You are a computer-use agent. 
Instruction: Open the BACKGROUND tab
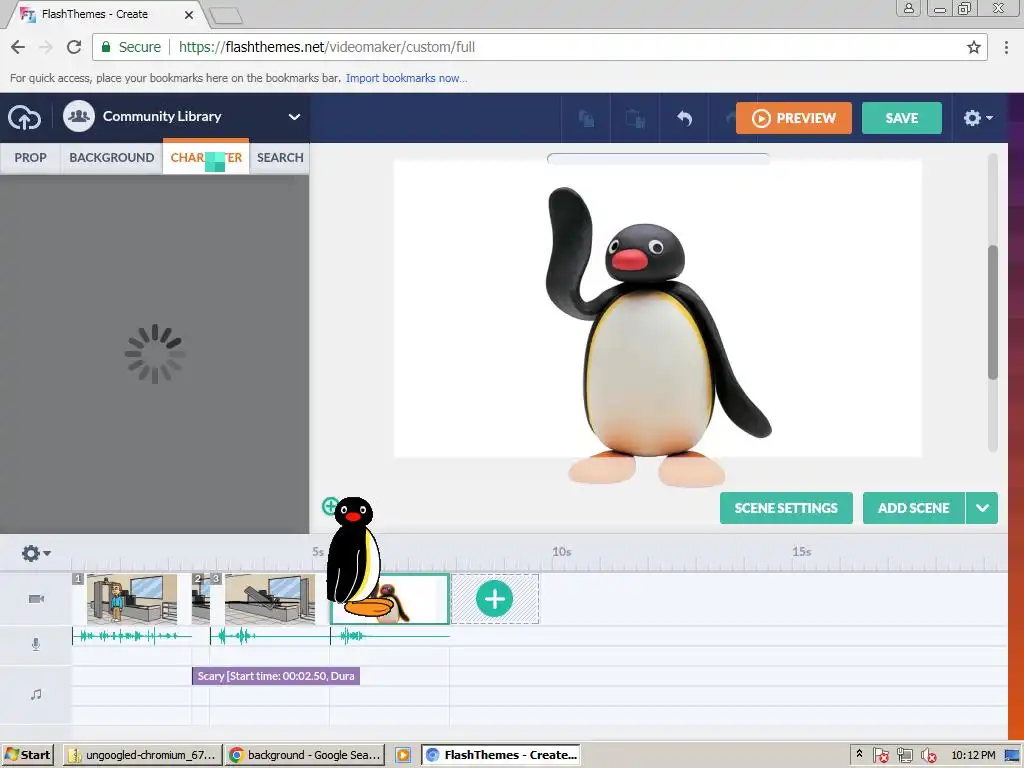(x=112, y=157)
